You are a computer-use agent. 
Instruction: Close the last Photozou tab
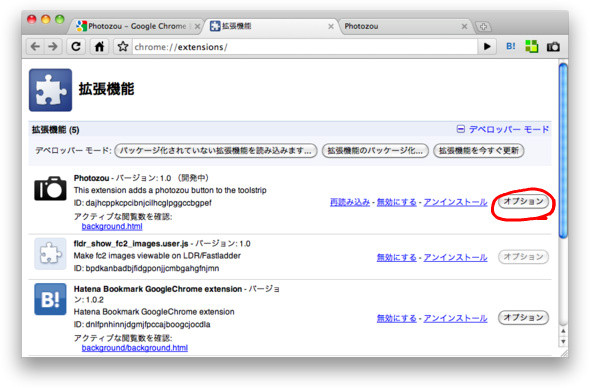point(464,26)
